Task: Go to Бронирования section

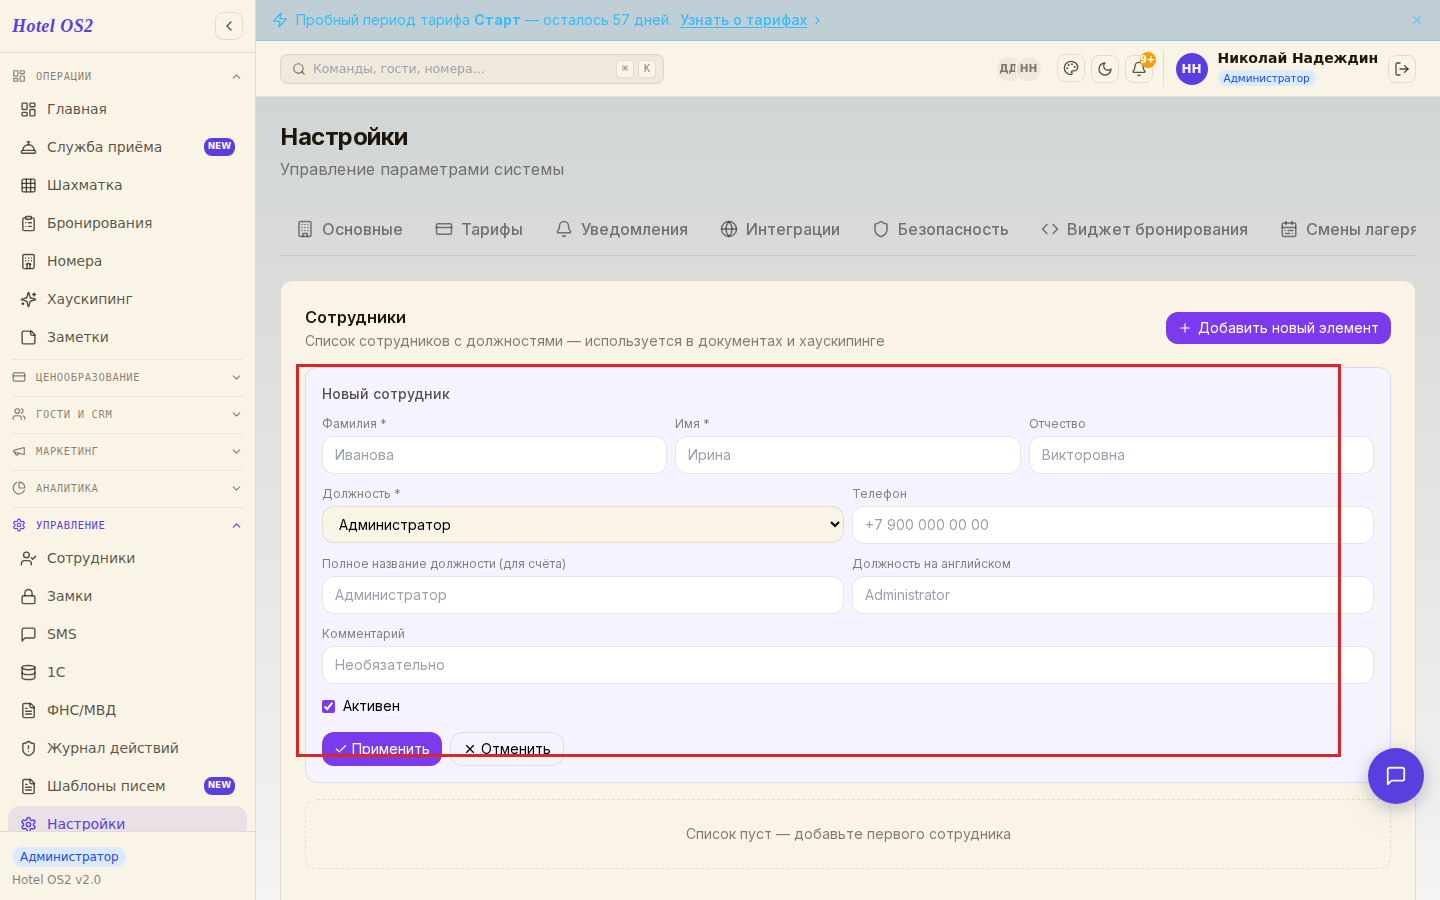Action: tap(126, 223)
